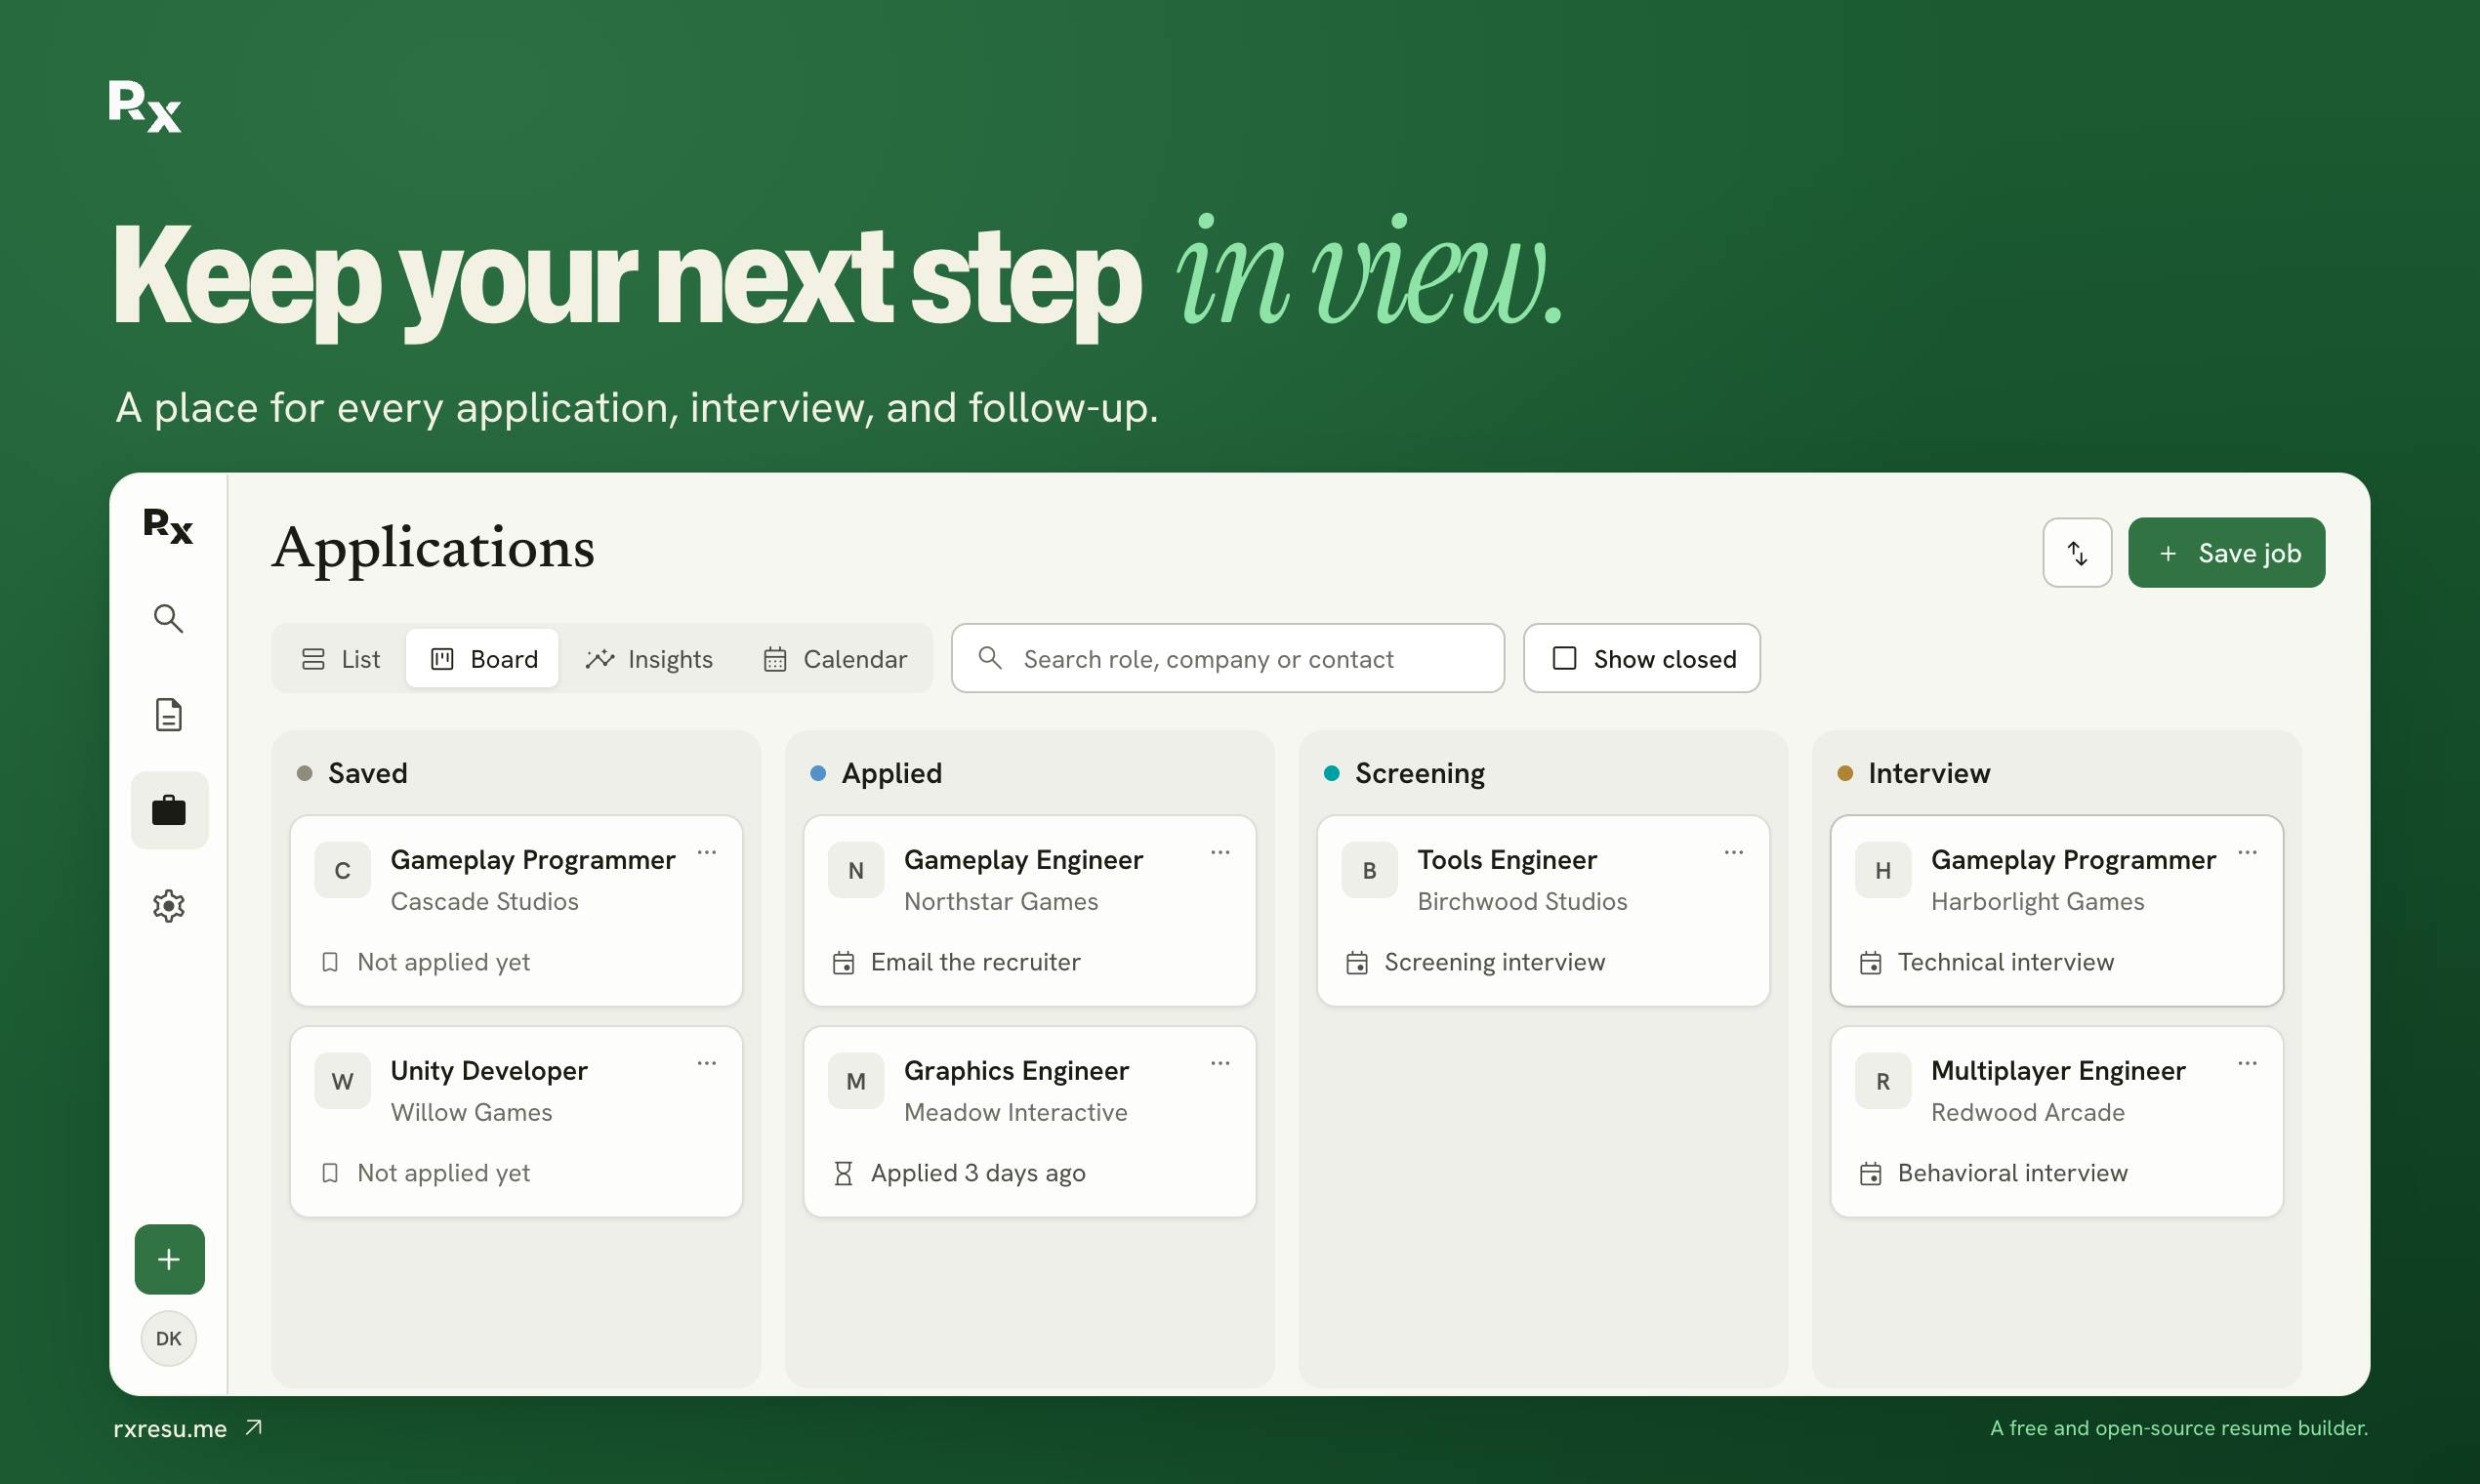Click 'Redwood Arcade' company name

[x=2027, y=1112]
